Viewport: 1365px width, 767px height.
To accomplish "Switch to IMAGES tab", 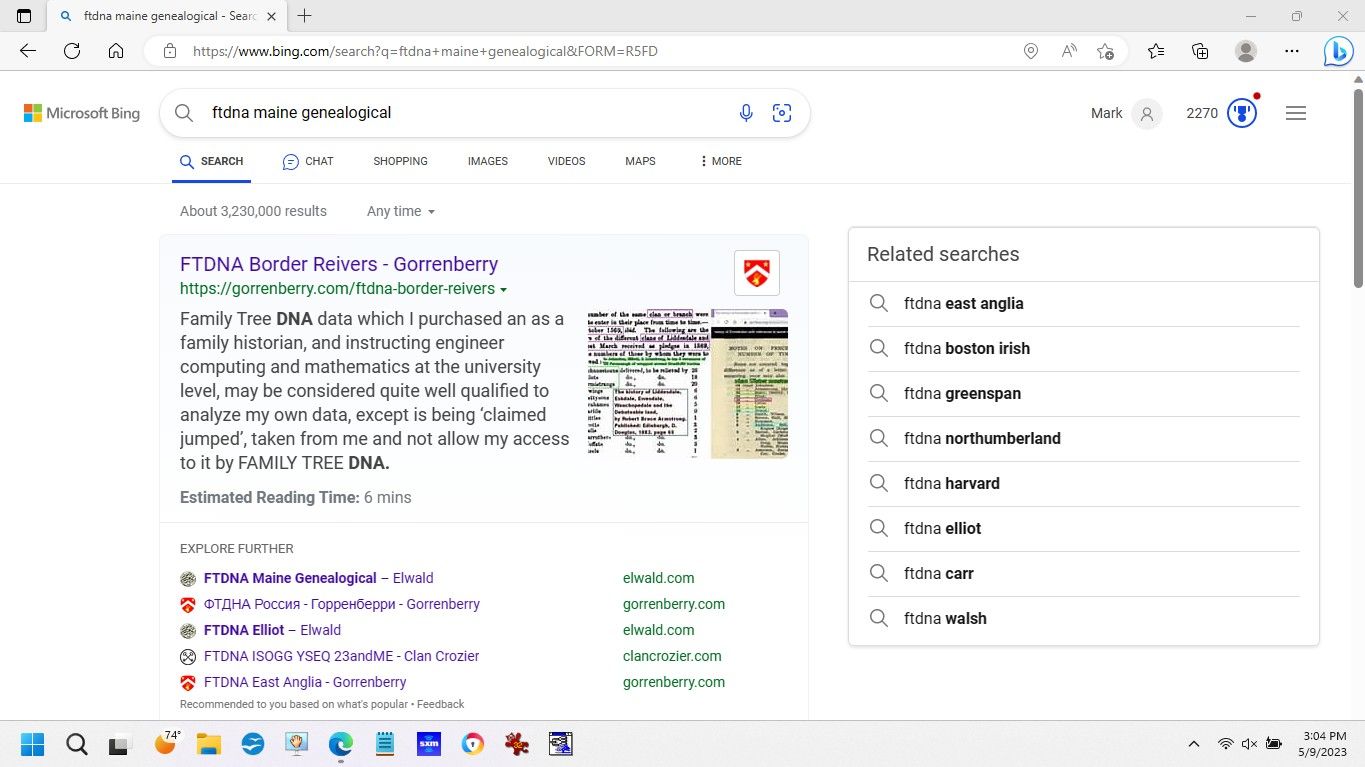I will pos(487,161).
